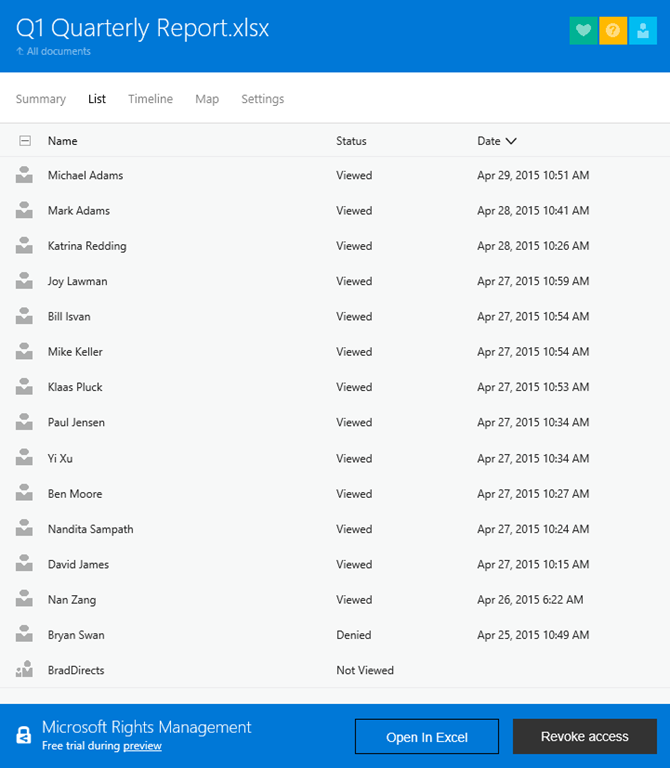Click the blue user account icon
The width and height of the screenshot is (670, 768).
click(x=643, y=31)
